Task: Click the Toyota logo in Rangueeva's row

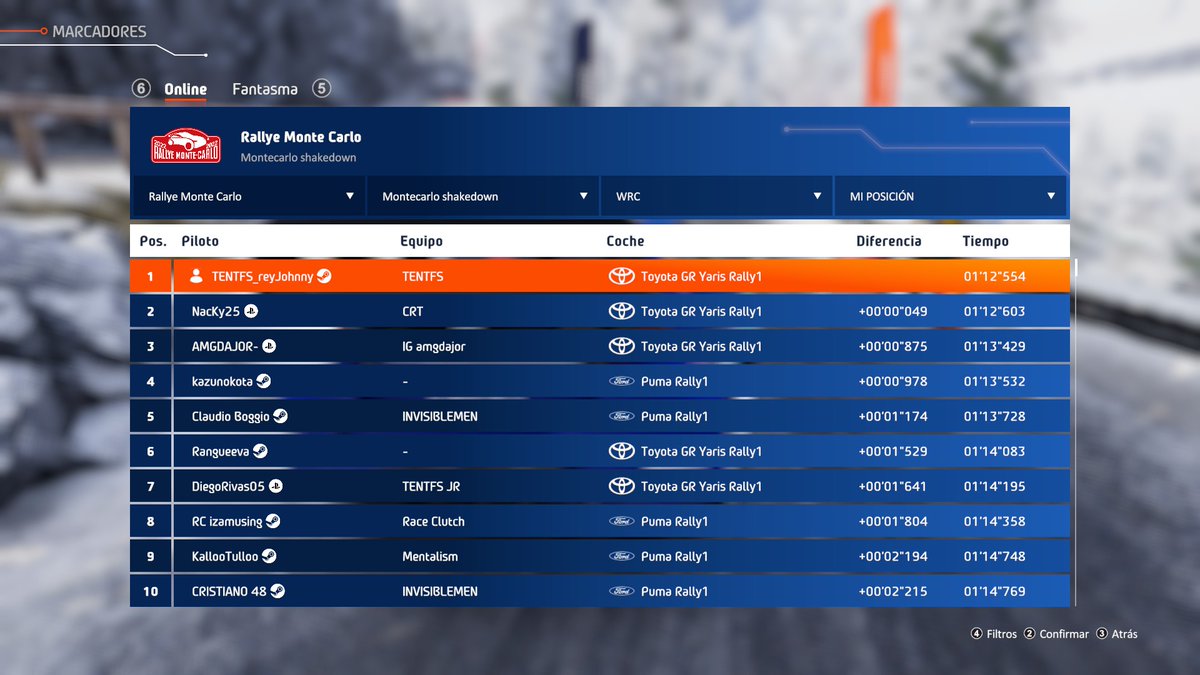Action: click(x=622, y=451)
